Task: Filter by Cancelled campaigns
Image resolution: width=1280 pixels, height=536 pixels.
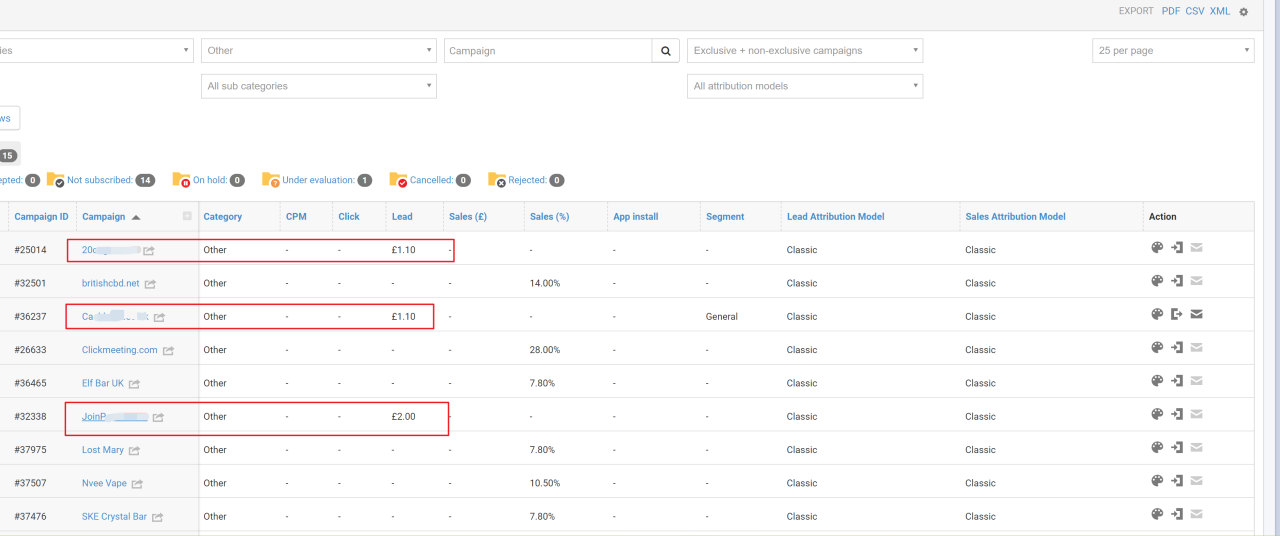Action: (431, 181)
